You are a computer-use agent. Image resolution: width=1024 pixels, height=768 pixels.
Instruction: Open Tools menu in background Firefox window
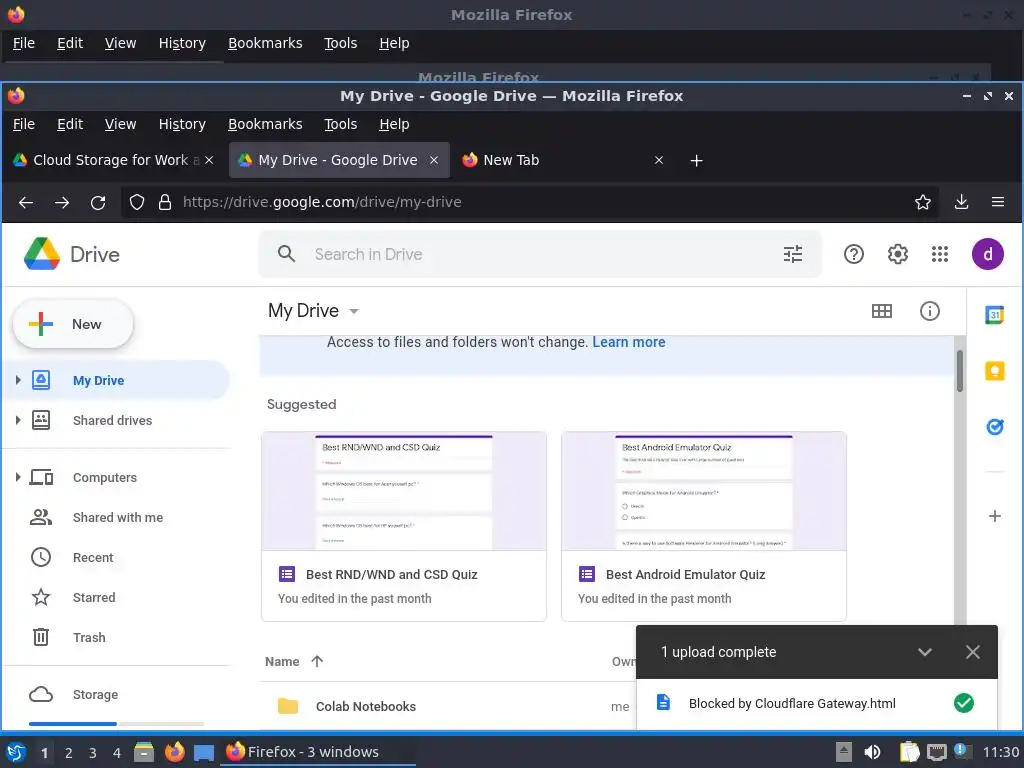point(340,43)
